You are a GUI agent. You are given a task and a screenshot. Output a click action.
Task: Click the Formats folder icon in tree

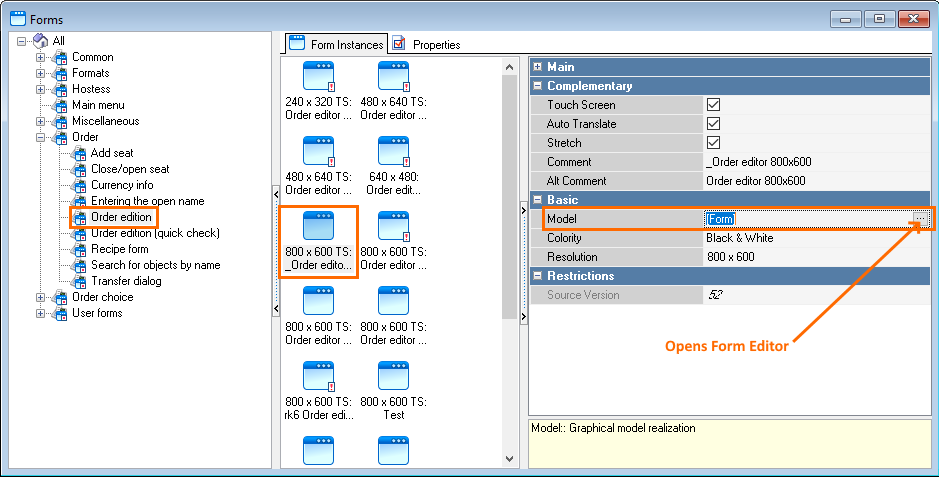coord(59,74)
